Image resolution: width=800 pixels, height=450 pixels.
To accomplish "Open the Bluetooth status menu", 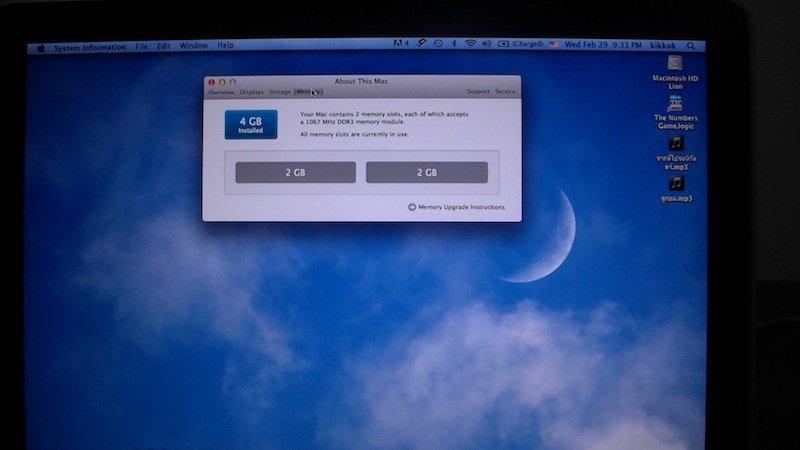I will tap(454, 44).
